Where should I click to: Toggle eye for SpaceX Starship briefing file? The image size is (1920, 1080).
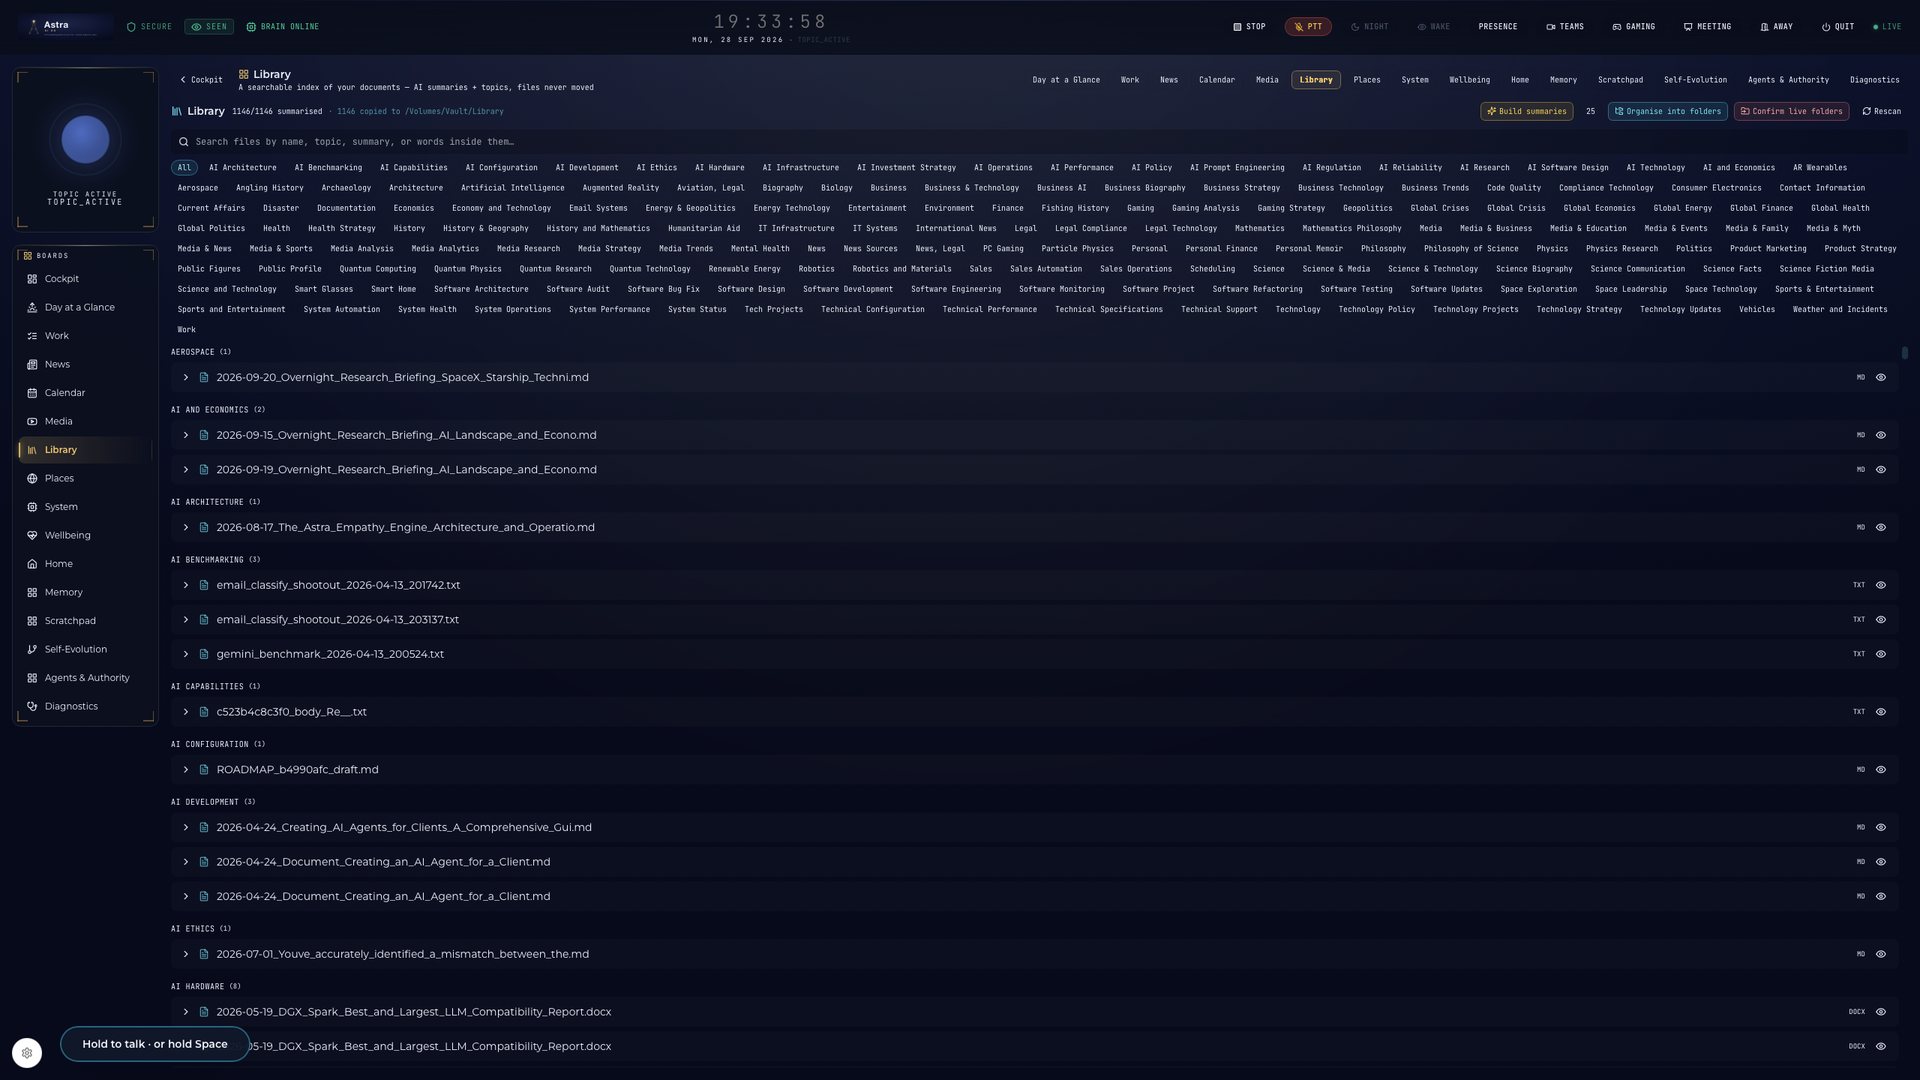1881,378
